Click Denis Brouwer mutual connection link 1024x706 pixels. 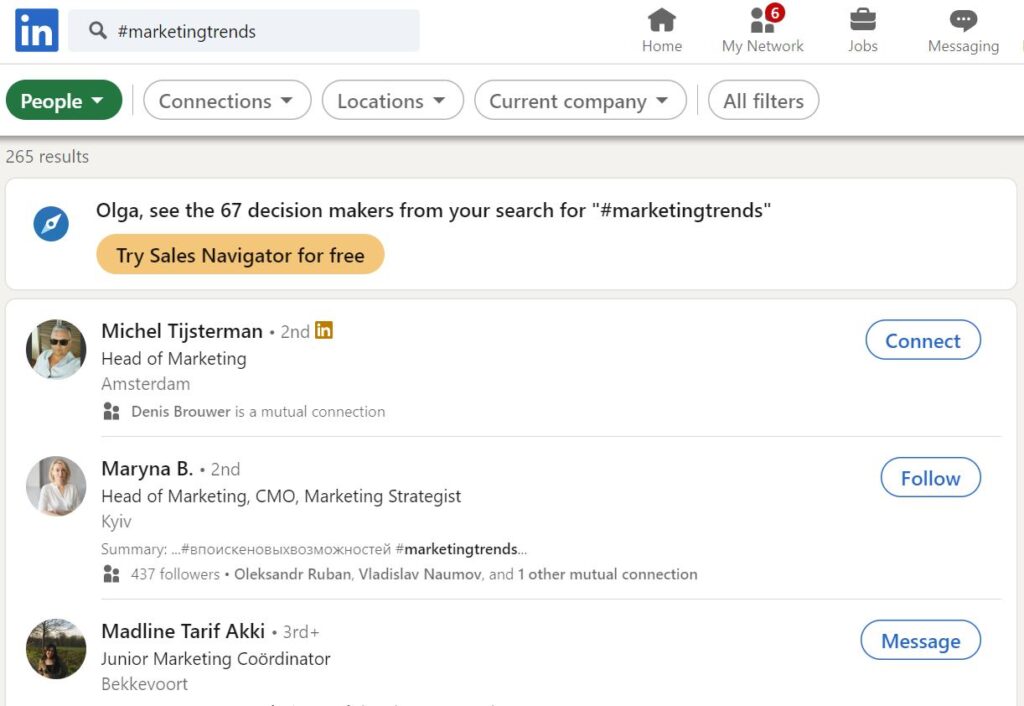[x=181, y=411]
